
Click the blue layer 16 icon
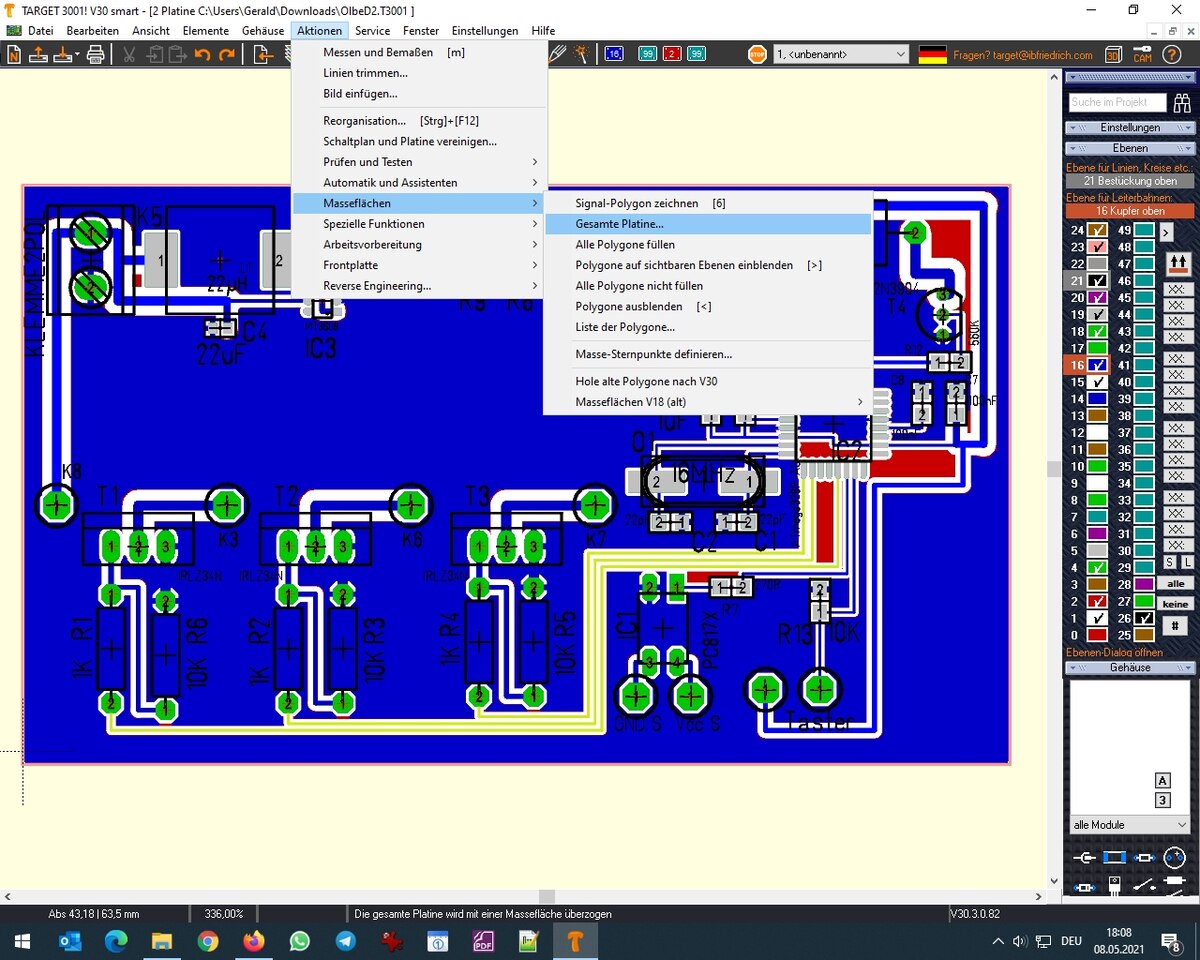(x=615, y=54)
